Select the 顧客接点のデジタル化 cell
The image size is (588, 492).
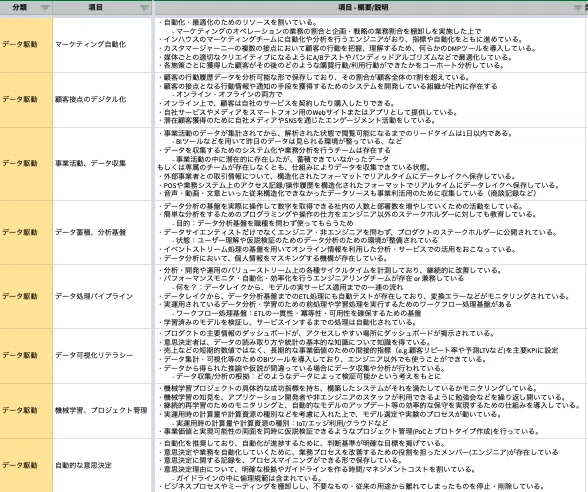(x=102, y=100)
